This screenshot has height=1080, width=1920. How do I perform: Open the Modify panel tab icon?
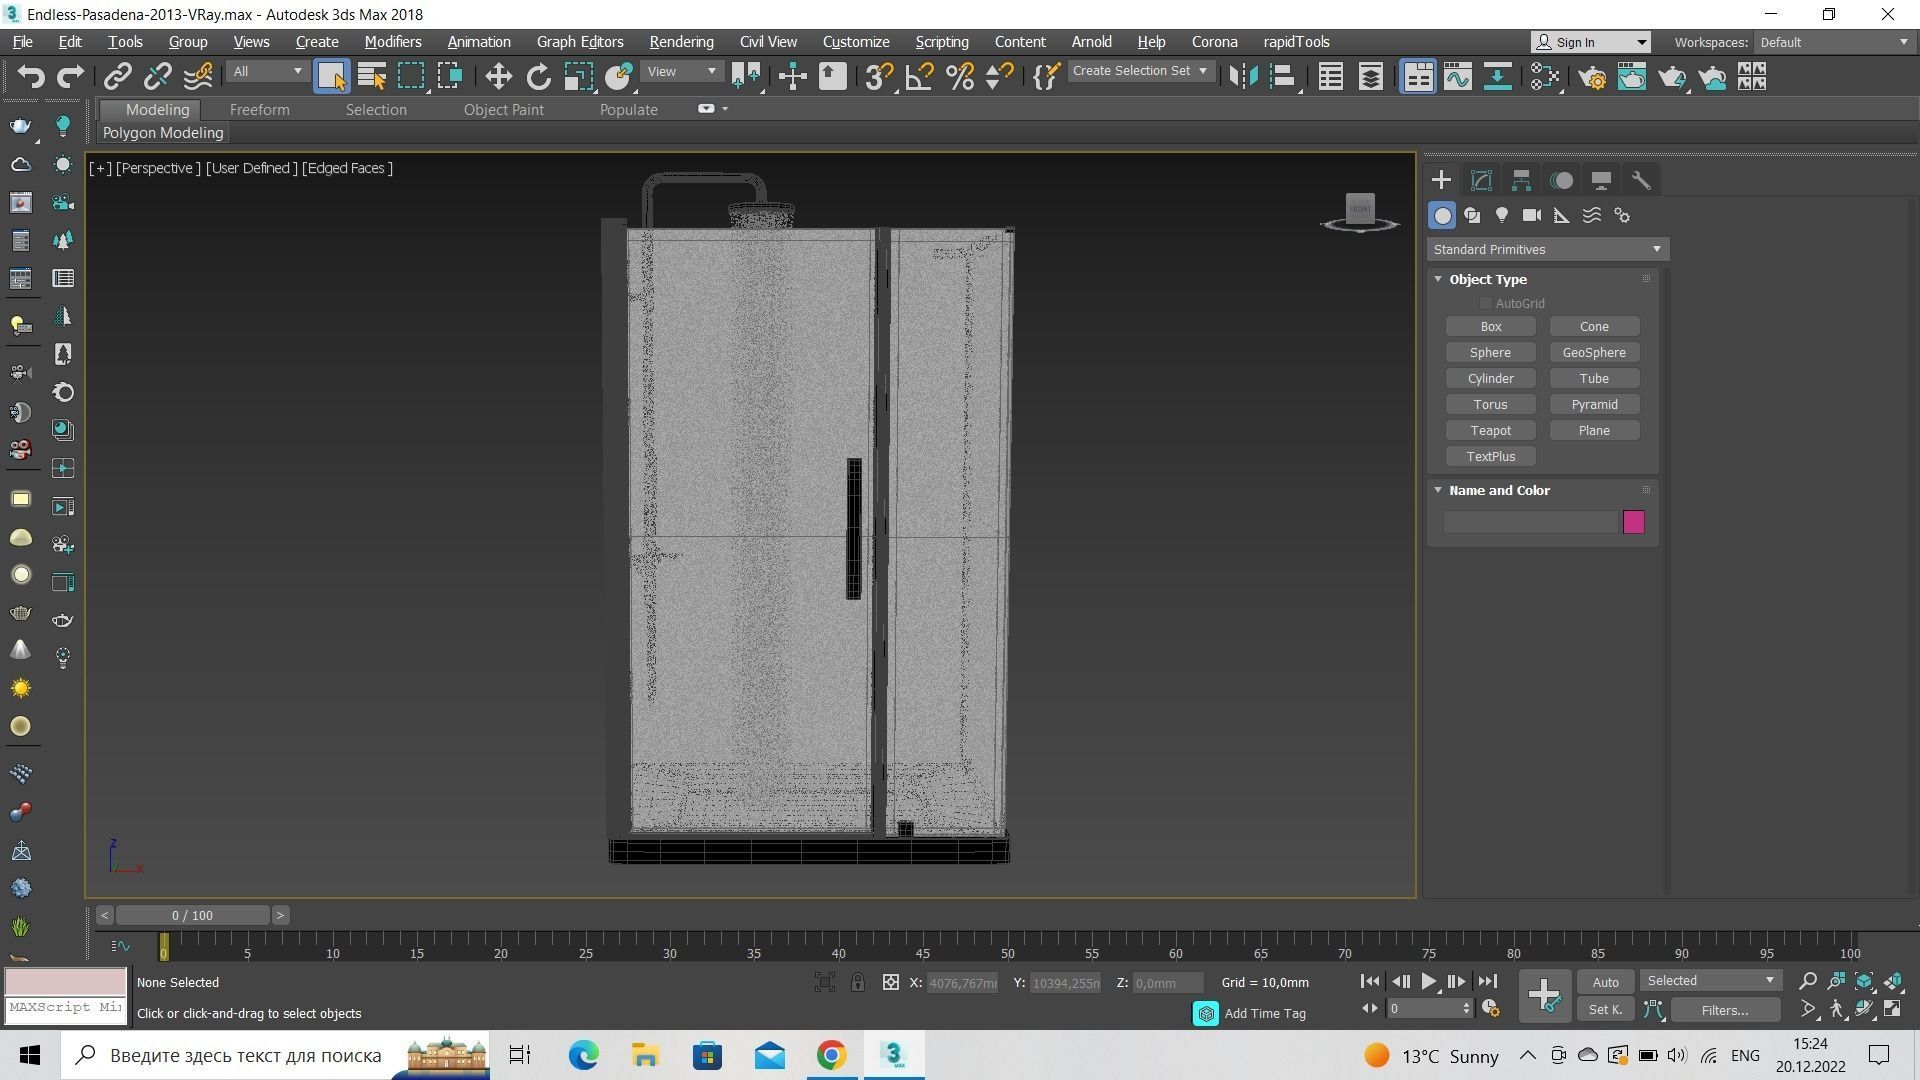[x=1481, y=181]
